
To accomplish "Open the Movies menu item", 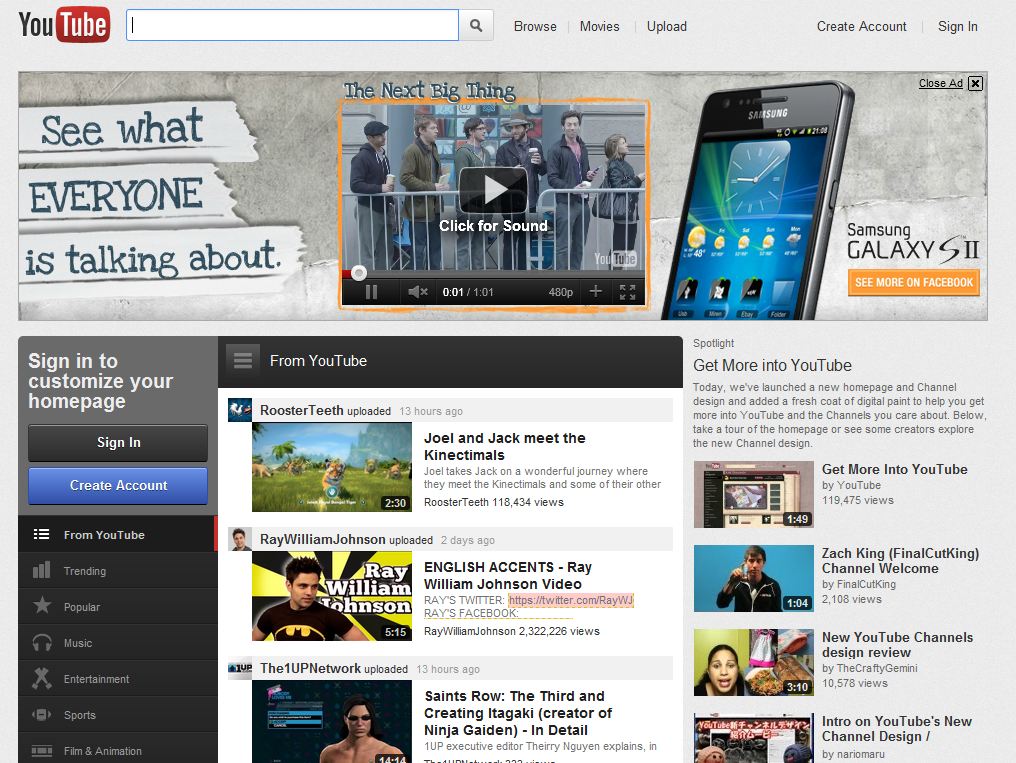I will [x=599, y=26].
